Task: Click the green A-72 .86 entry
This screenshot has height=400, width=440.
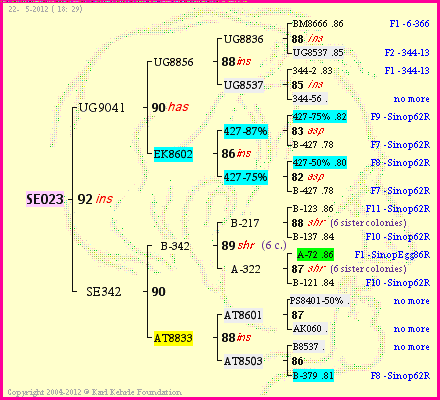Action: [x=315, y=255]
